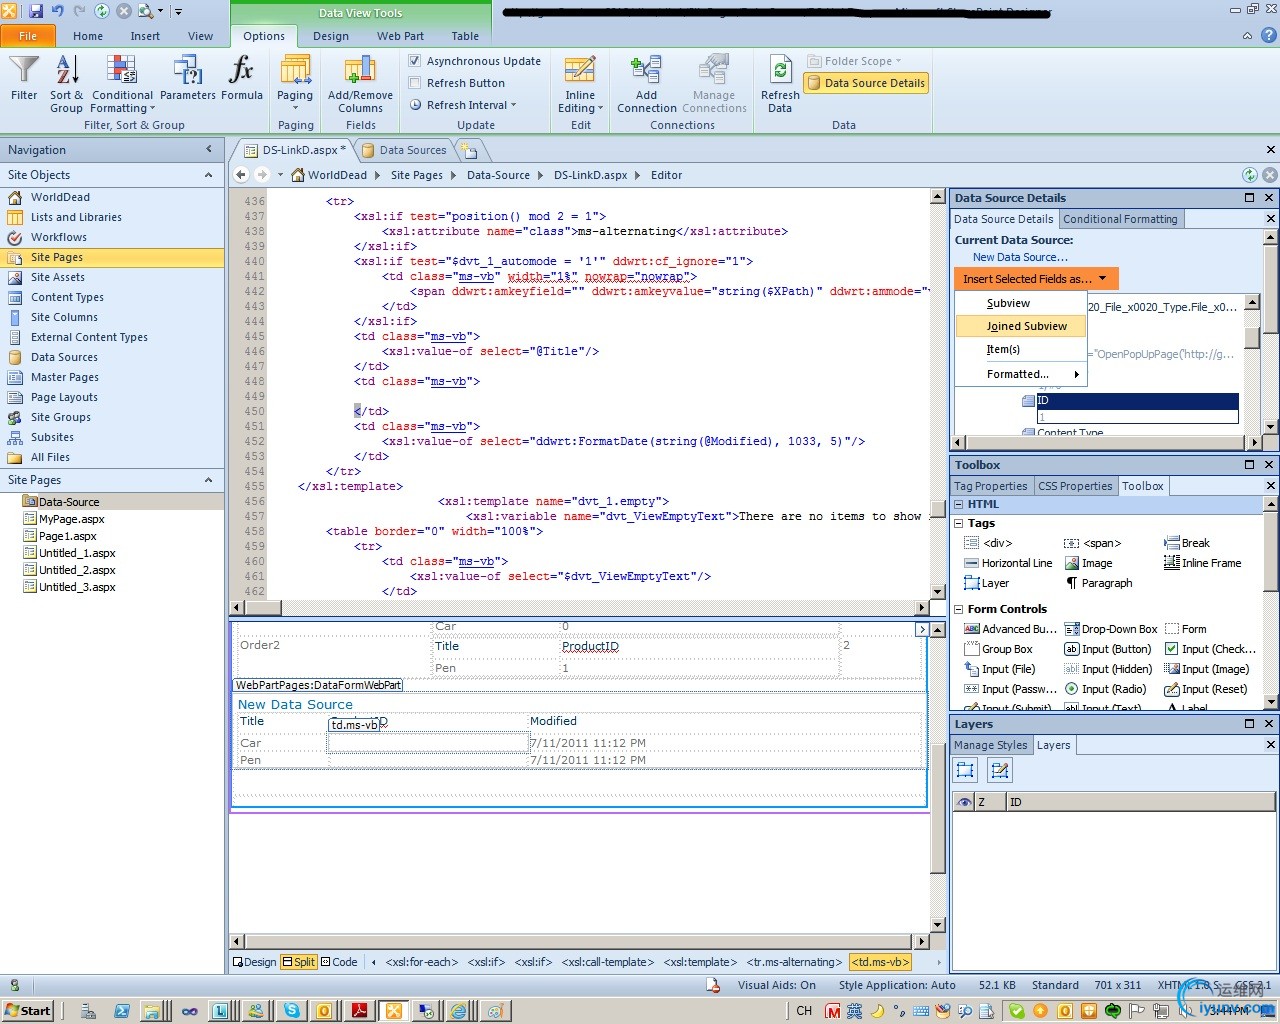Toggle Asynchronous Update checkbox
The width and height of the screenshot is (1280, 1024).
coord(415,61)
